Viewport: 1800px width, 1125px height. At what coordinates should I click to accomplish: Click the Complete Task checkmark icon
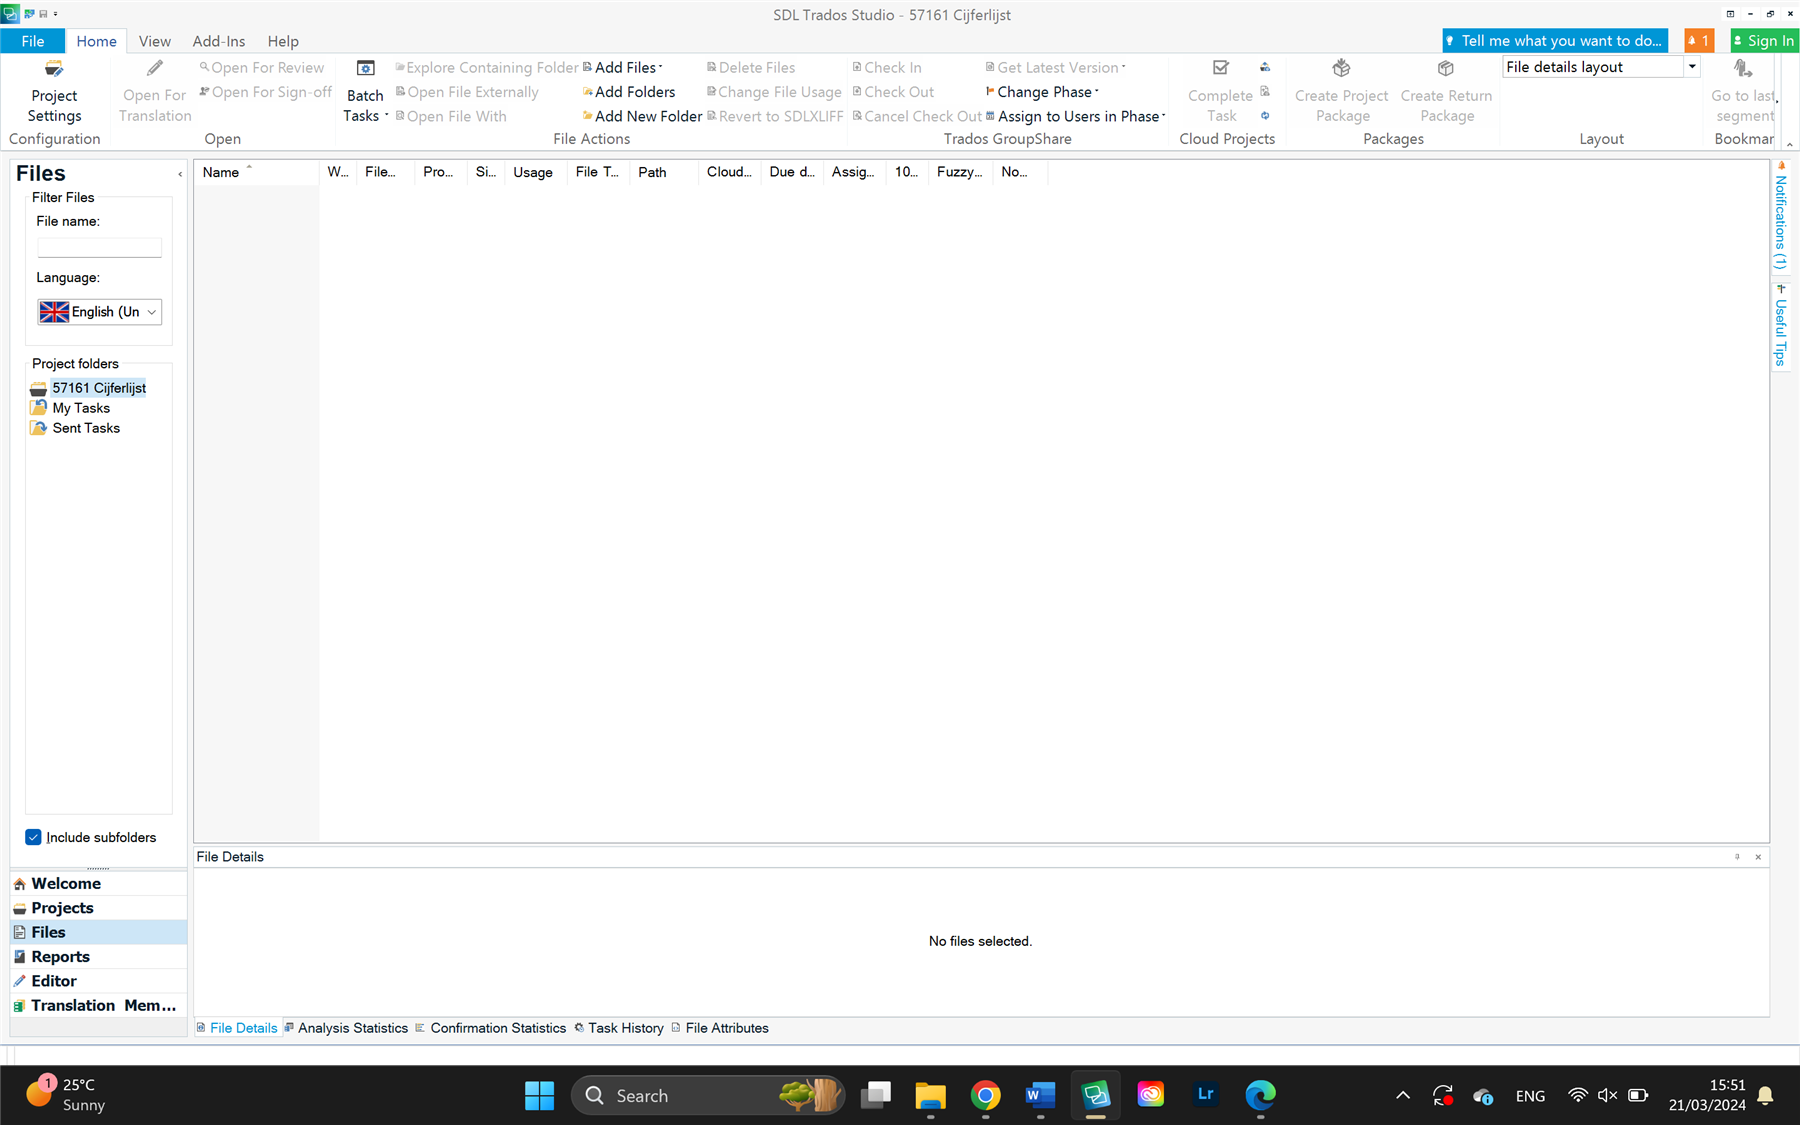pyautogui.click(x=1220, y=68)
